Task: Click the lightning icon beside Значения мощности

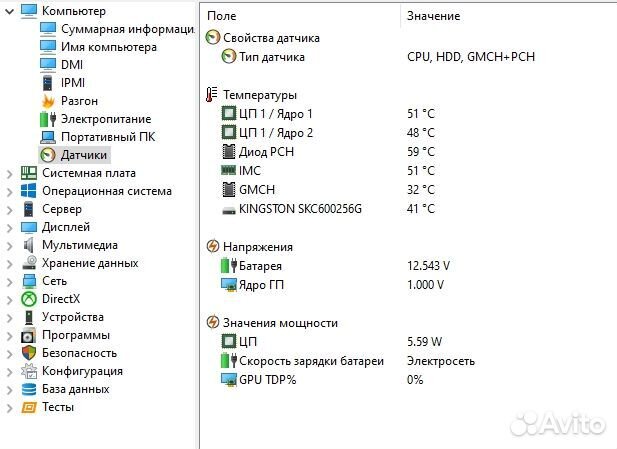Action: [212, 322]
